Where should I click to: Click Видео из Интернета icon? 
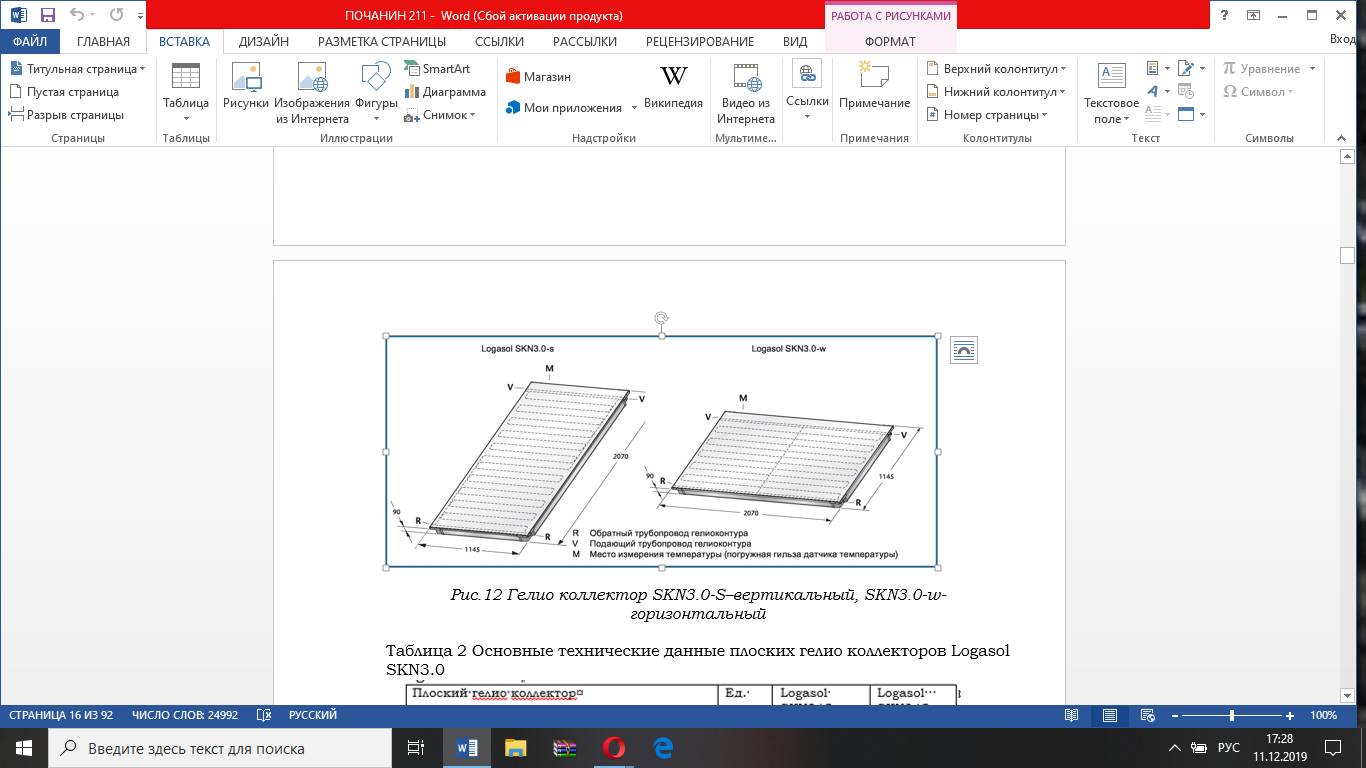(746, 92)
